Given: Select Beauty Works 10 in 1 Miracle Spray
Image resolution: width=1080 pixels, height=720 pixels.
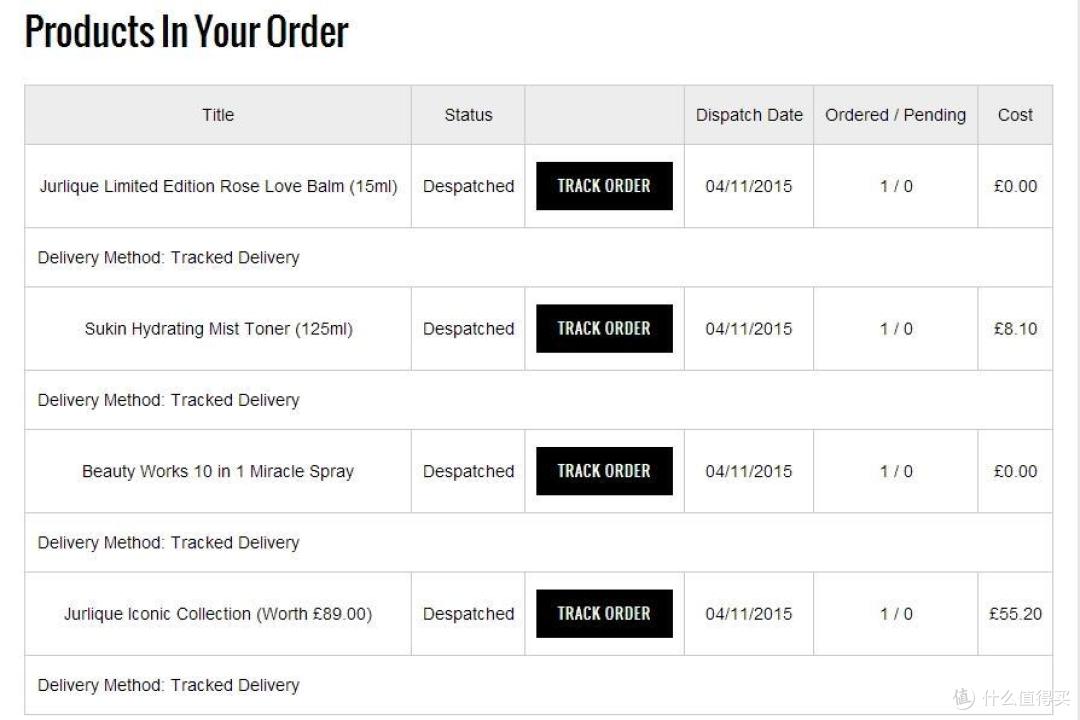Looking at the screenshot, I should pos(218,471).
